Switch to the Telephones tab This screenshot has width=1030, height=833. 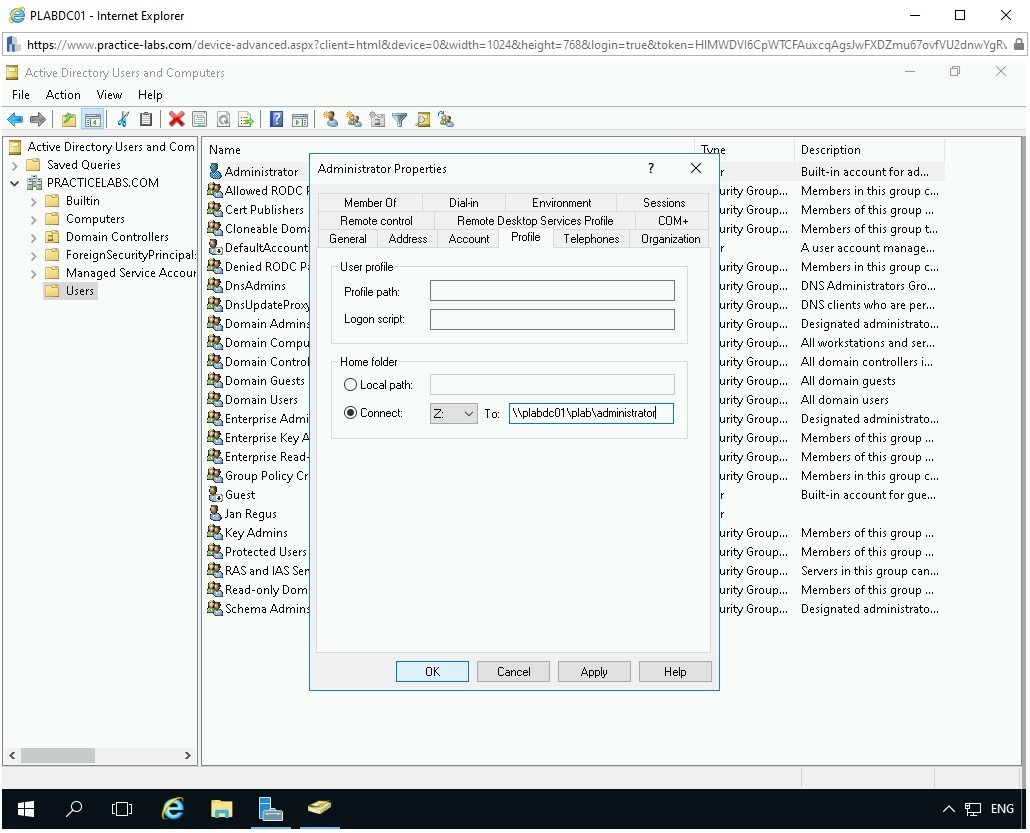point(591,238)
